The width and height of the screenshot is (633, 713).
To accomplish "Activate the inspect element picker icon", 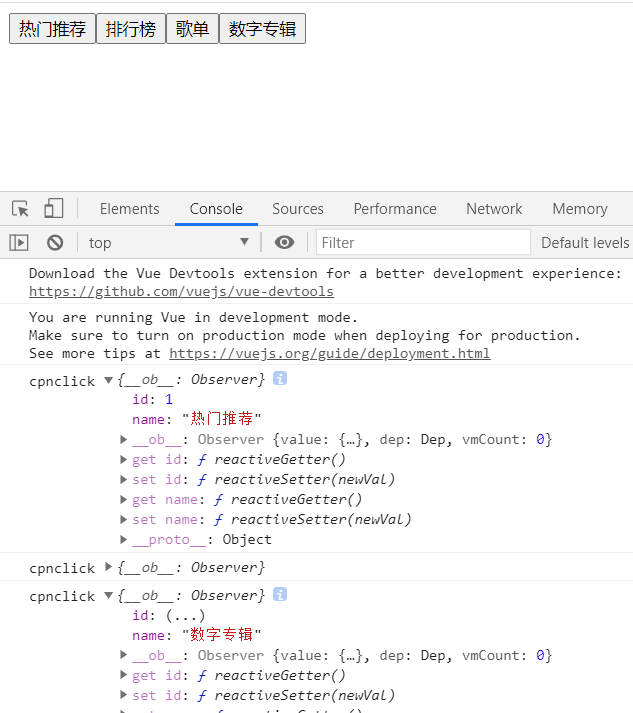I will tap(20, 209).
